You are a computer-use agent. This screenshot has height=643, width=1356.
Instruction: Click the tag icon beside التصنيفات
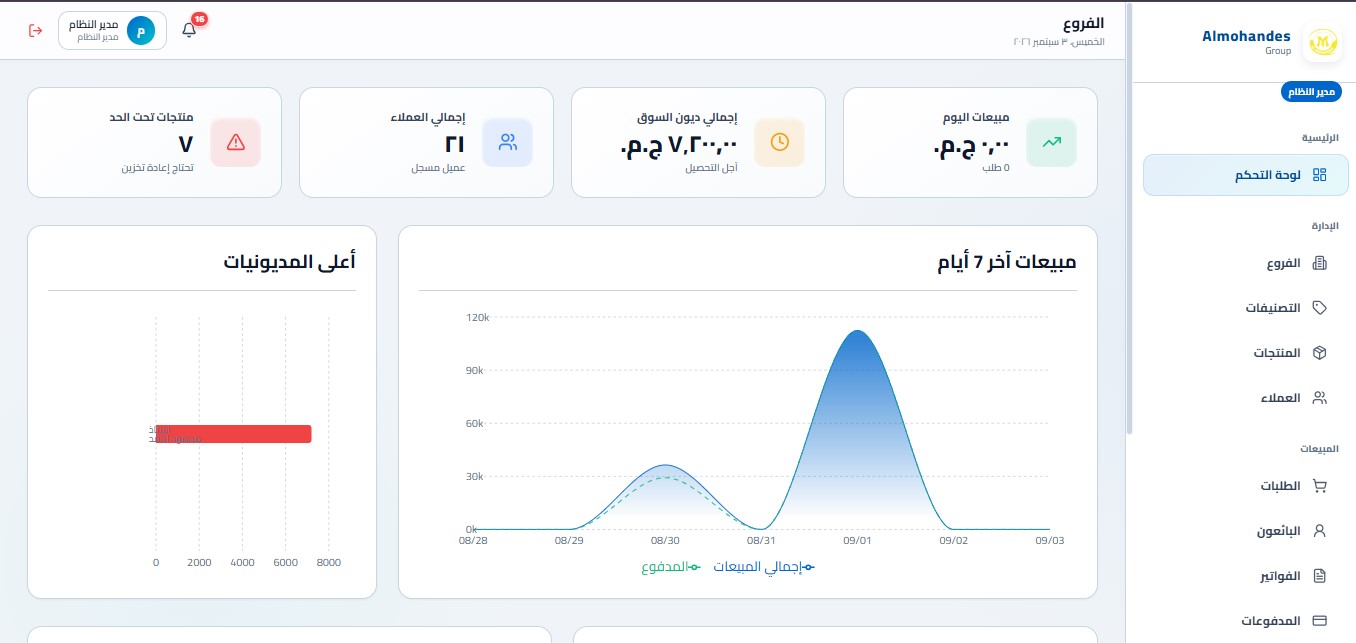pos(1319,308)
